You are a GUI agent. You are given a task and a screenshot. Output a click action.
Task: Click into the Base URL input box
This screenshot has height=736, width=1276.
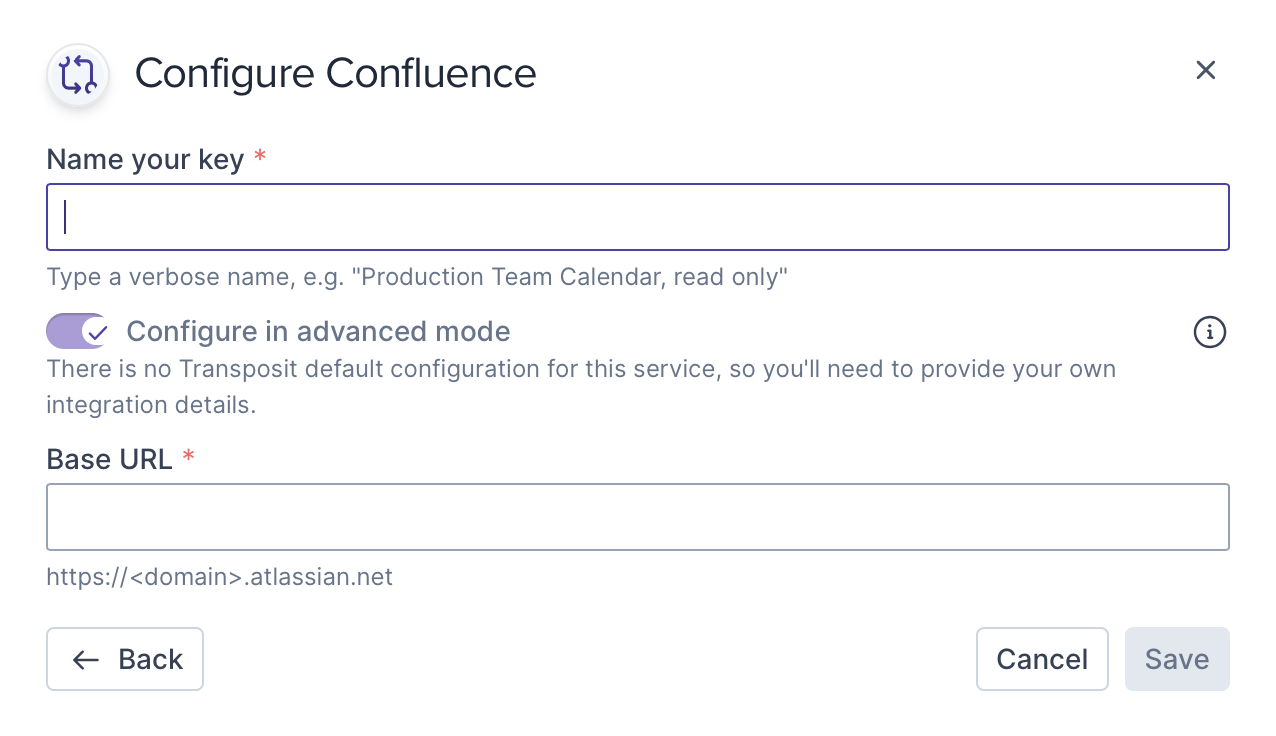(x=637, y=517)
